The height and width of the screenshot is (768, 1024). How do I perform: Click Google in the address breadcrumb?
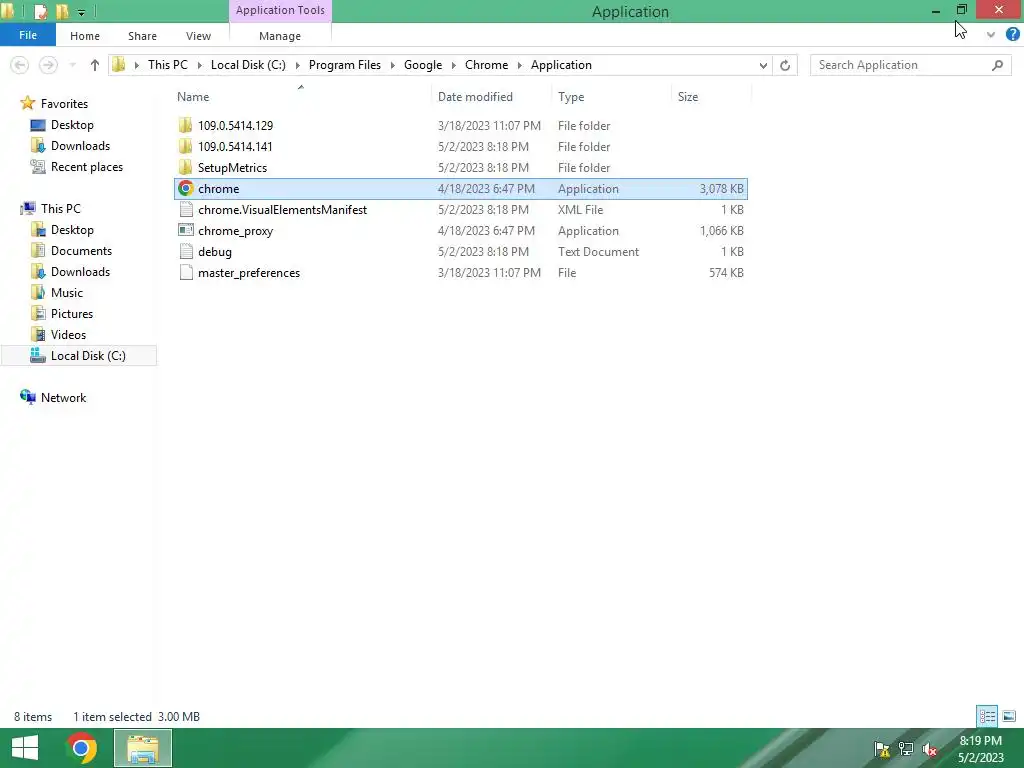(423, 65)
